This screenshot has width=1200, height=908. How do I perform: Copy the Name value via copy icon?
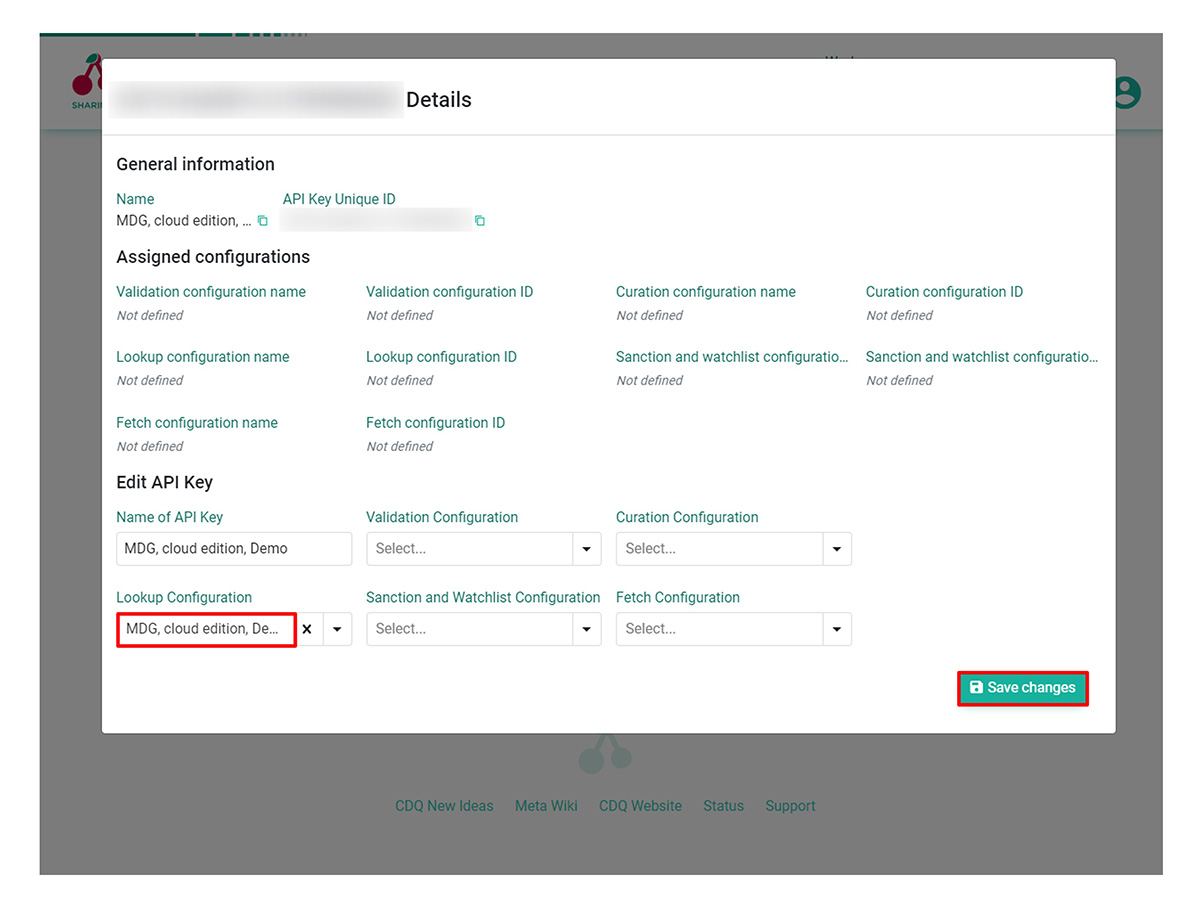pyautogui.click(x=263, y=221)
